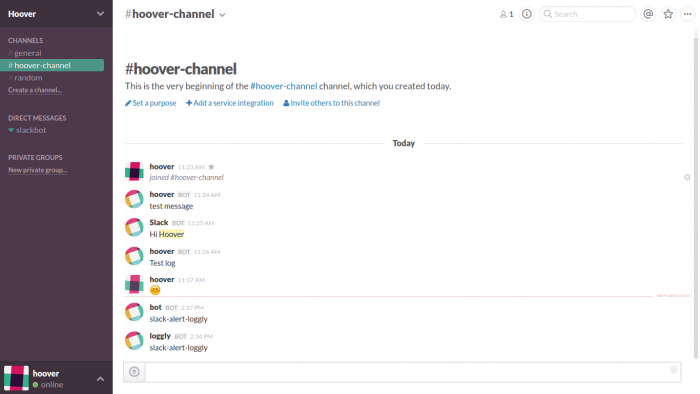Open the emoji picker smiley icon
The image size is (700, 394).
point(674,369)
